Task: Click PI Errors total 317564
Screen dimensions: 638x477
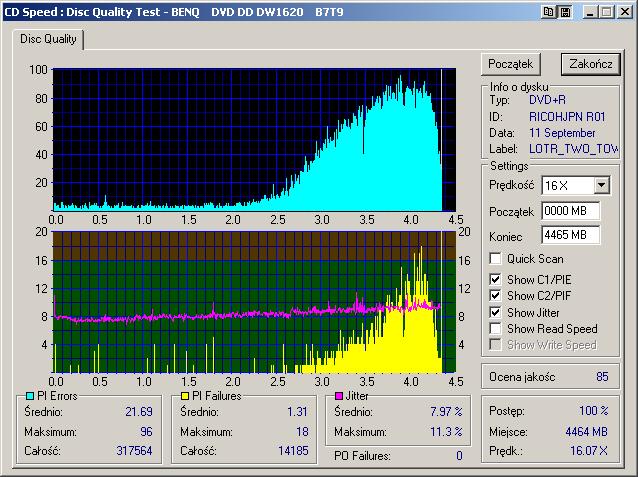Action: point(134,451)
